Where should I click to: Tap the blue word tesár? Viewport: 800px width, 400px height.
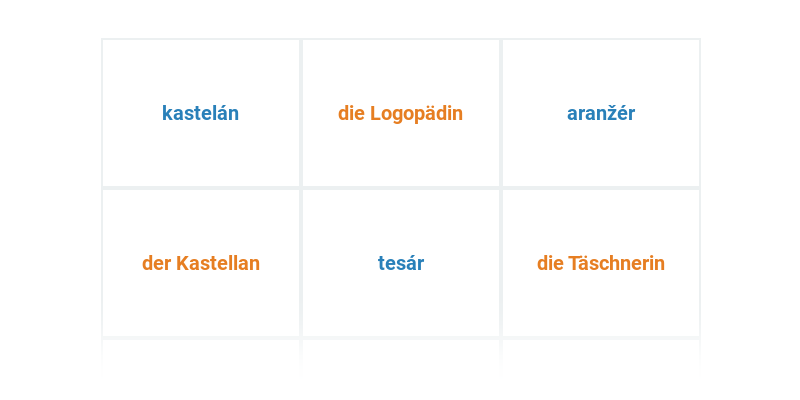[x=401, y=263]
